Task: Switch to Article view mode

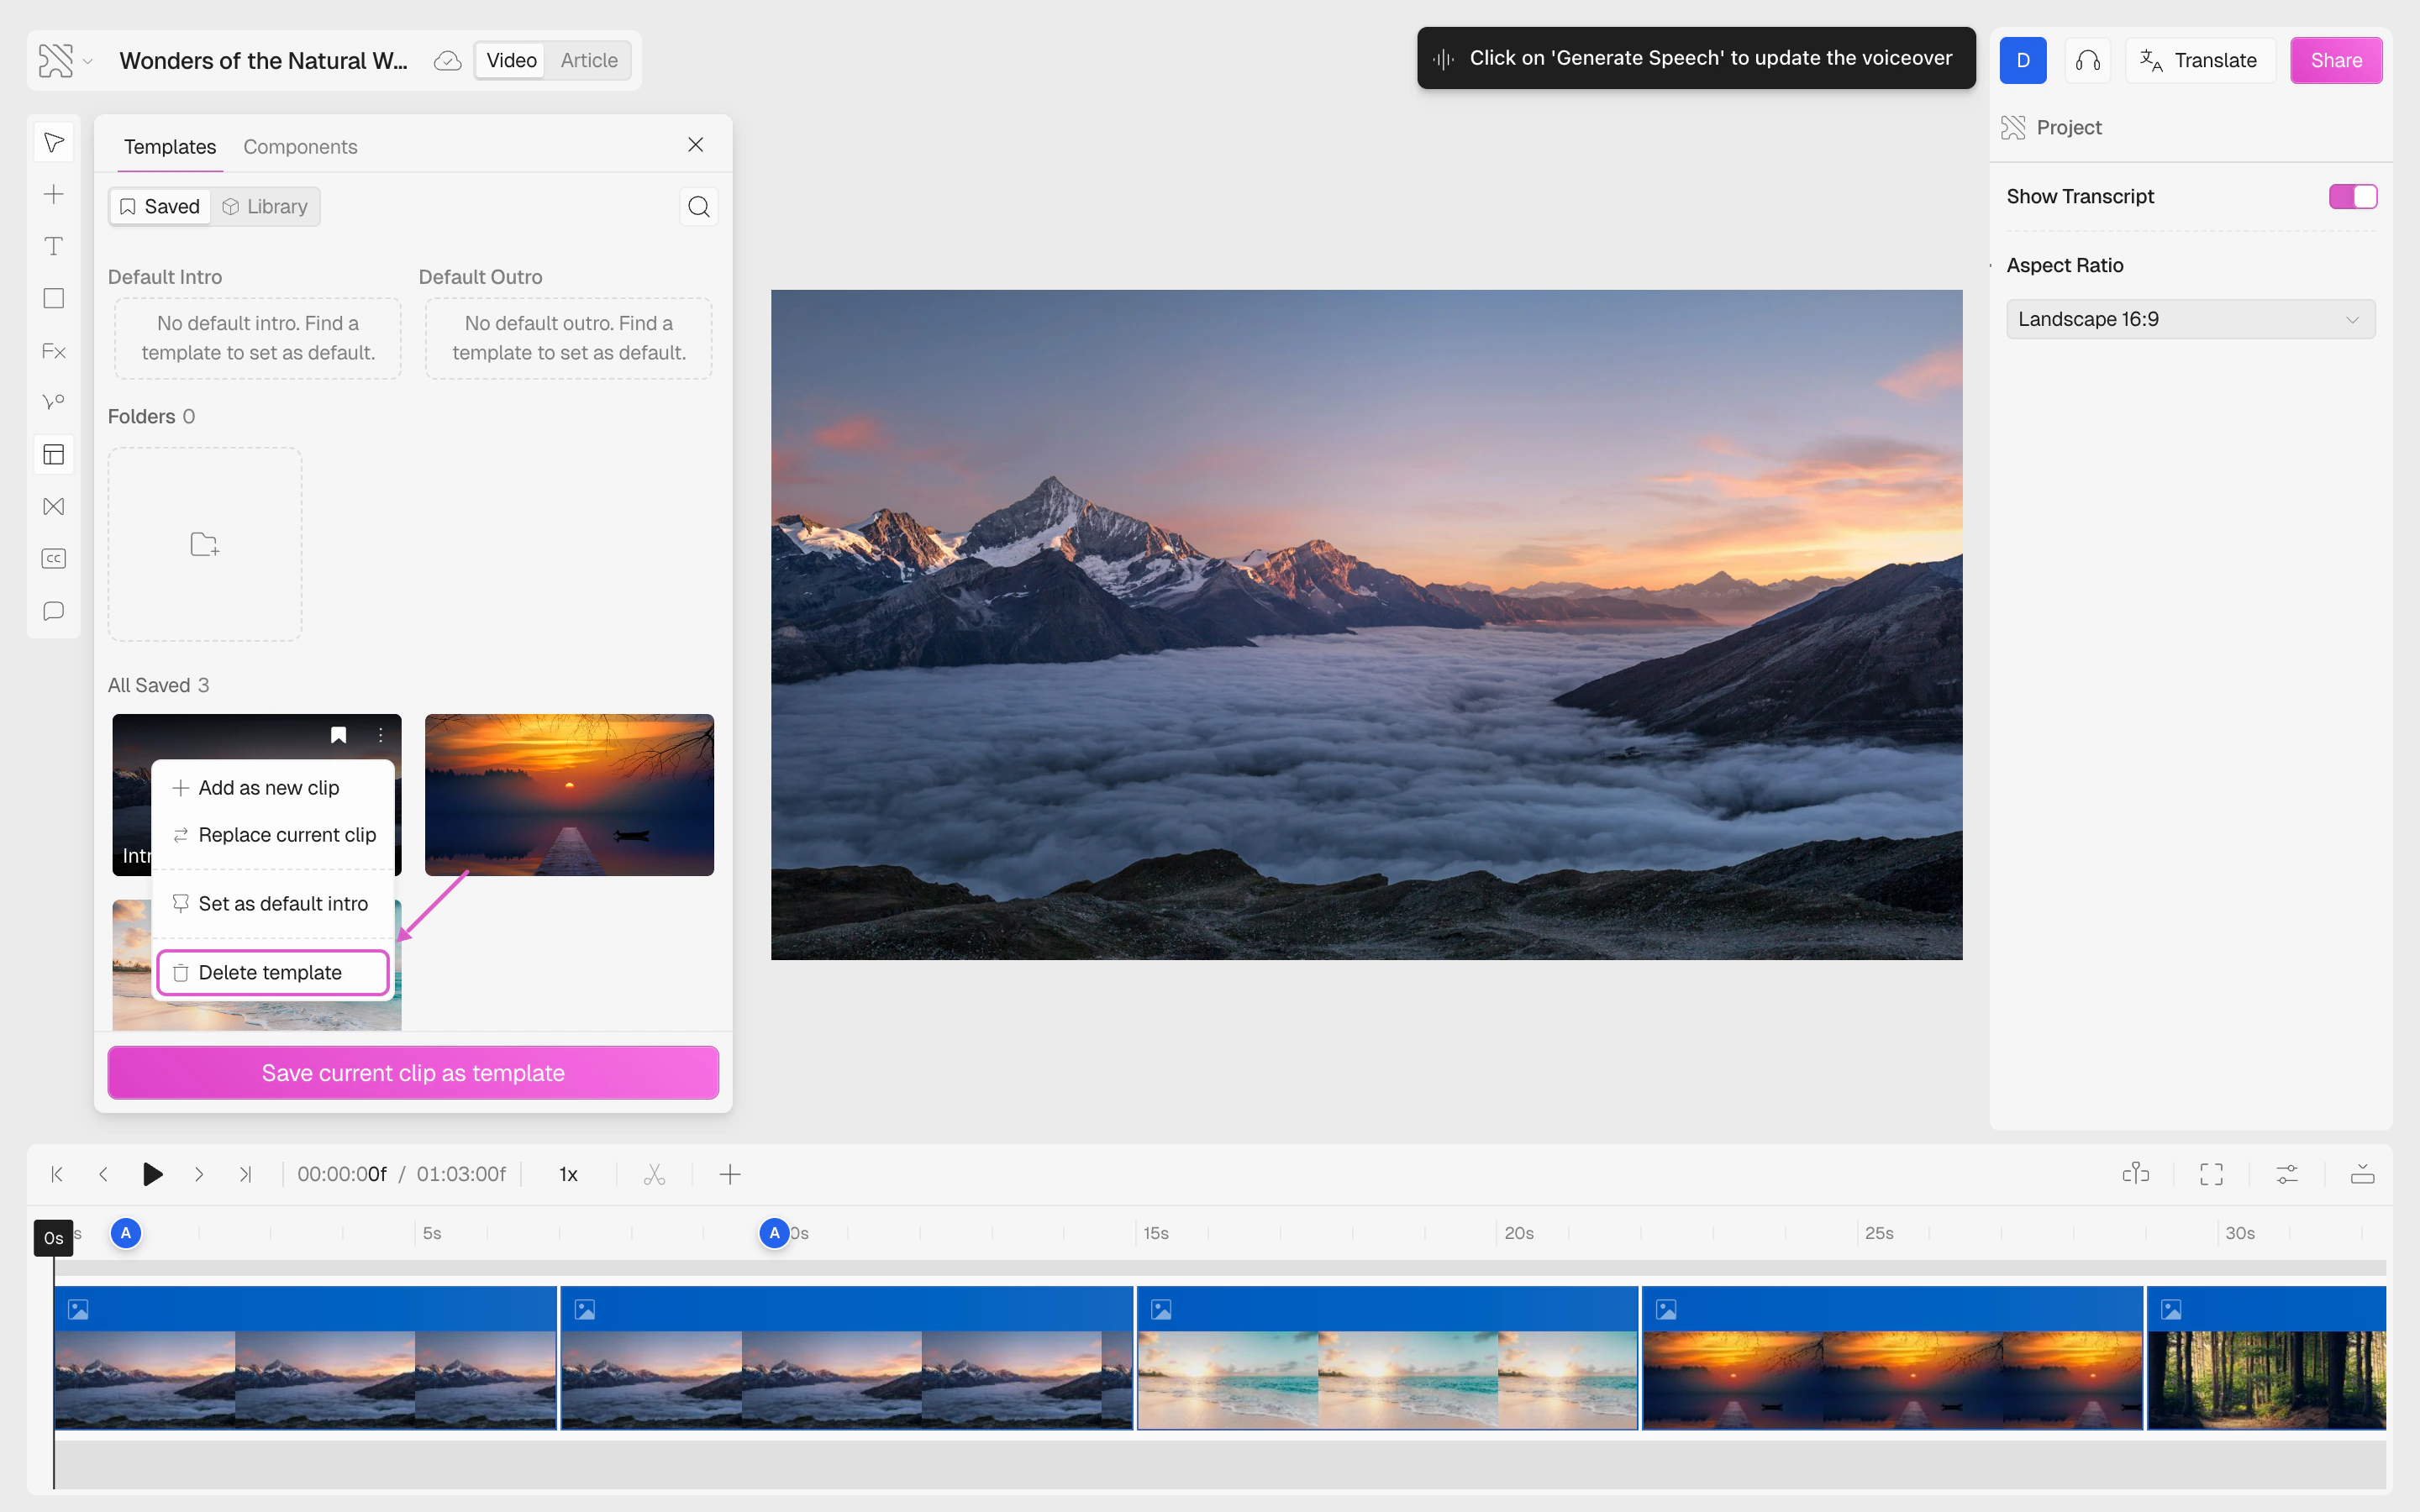Action: [588, 60]
